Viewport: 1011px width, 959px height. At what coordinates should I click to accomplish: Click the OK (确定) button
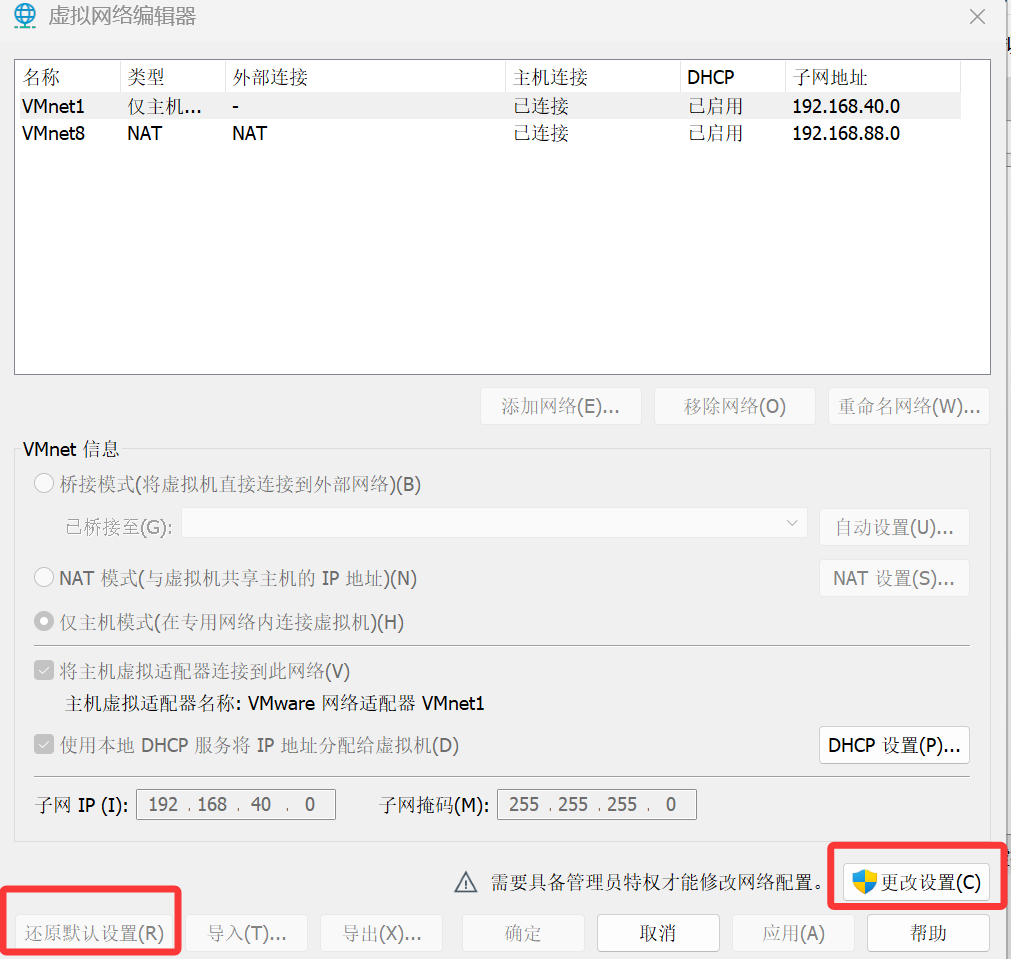[523, 933]
